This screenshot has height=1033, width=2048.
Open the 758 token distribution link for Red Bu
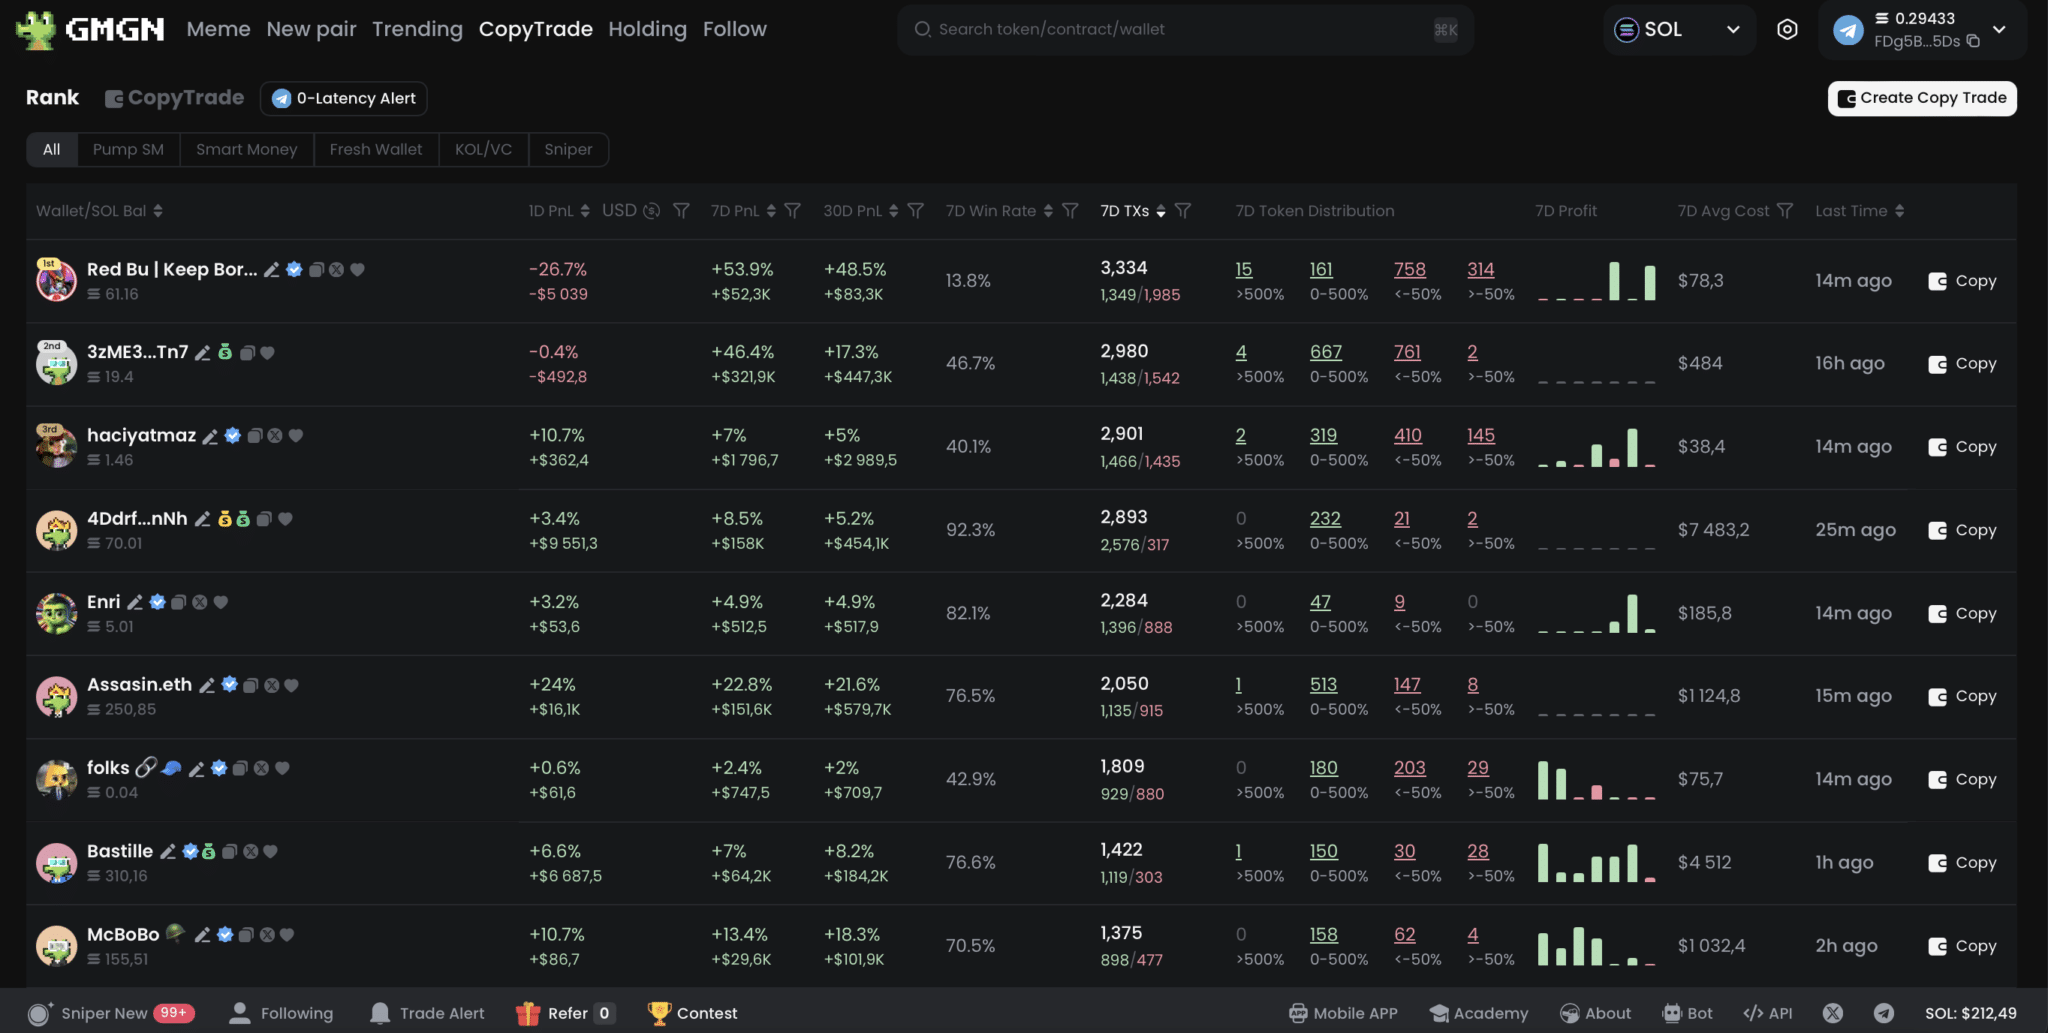click(x=1409, y=268)
